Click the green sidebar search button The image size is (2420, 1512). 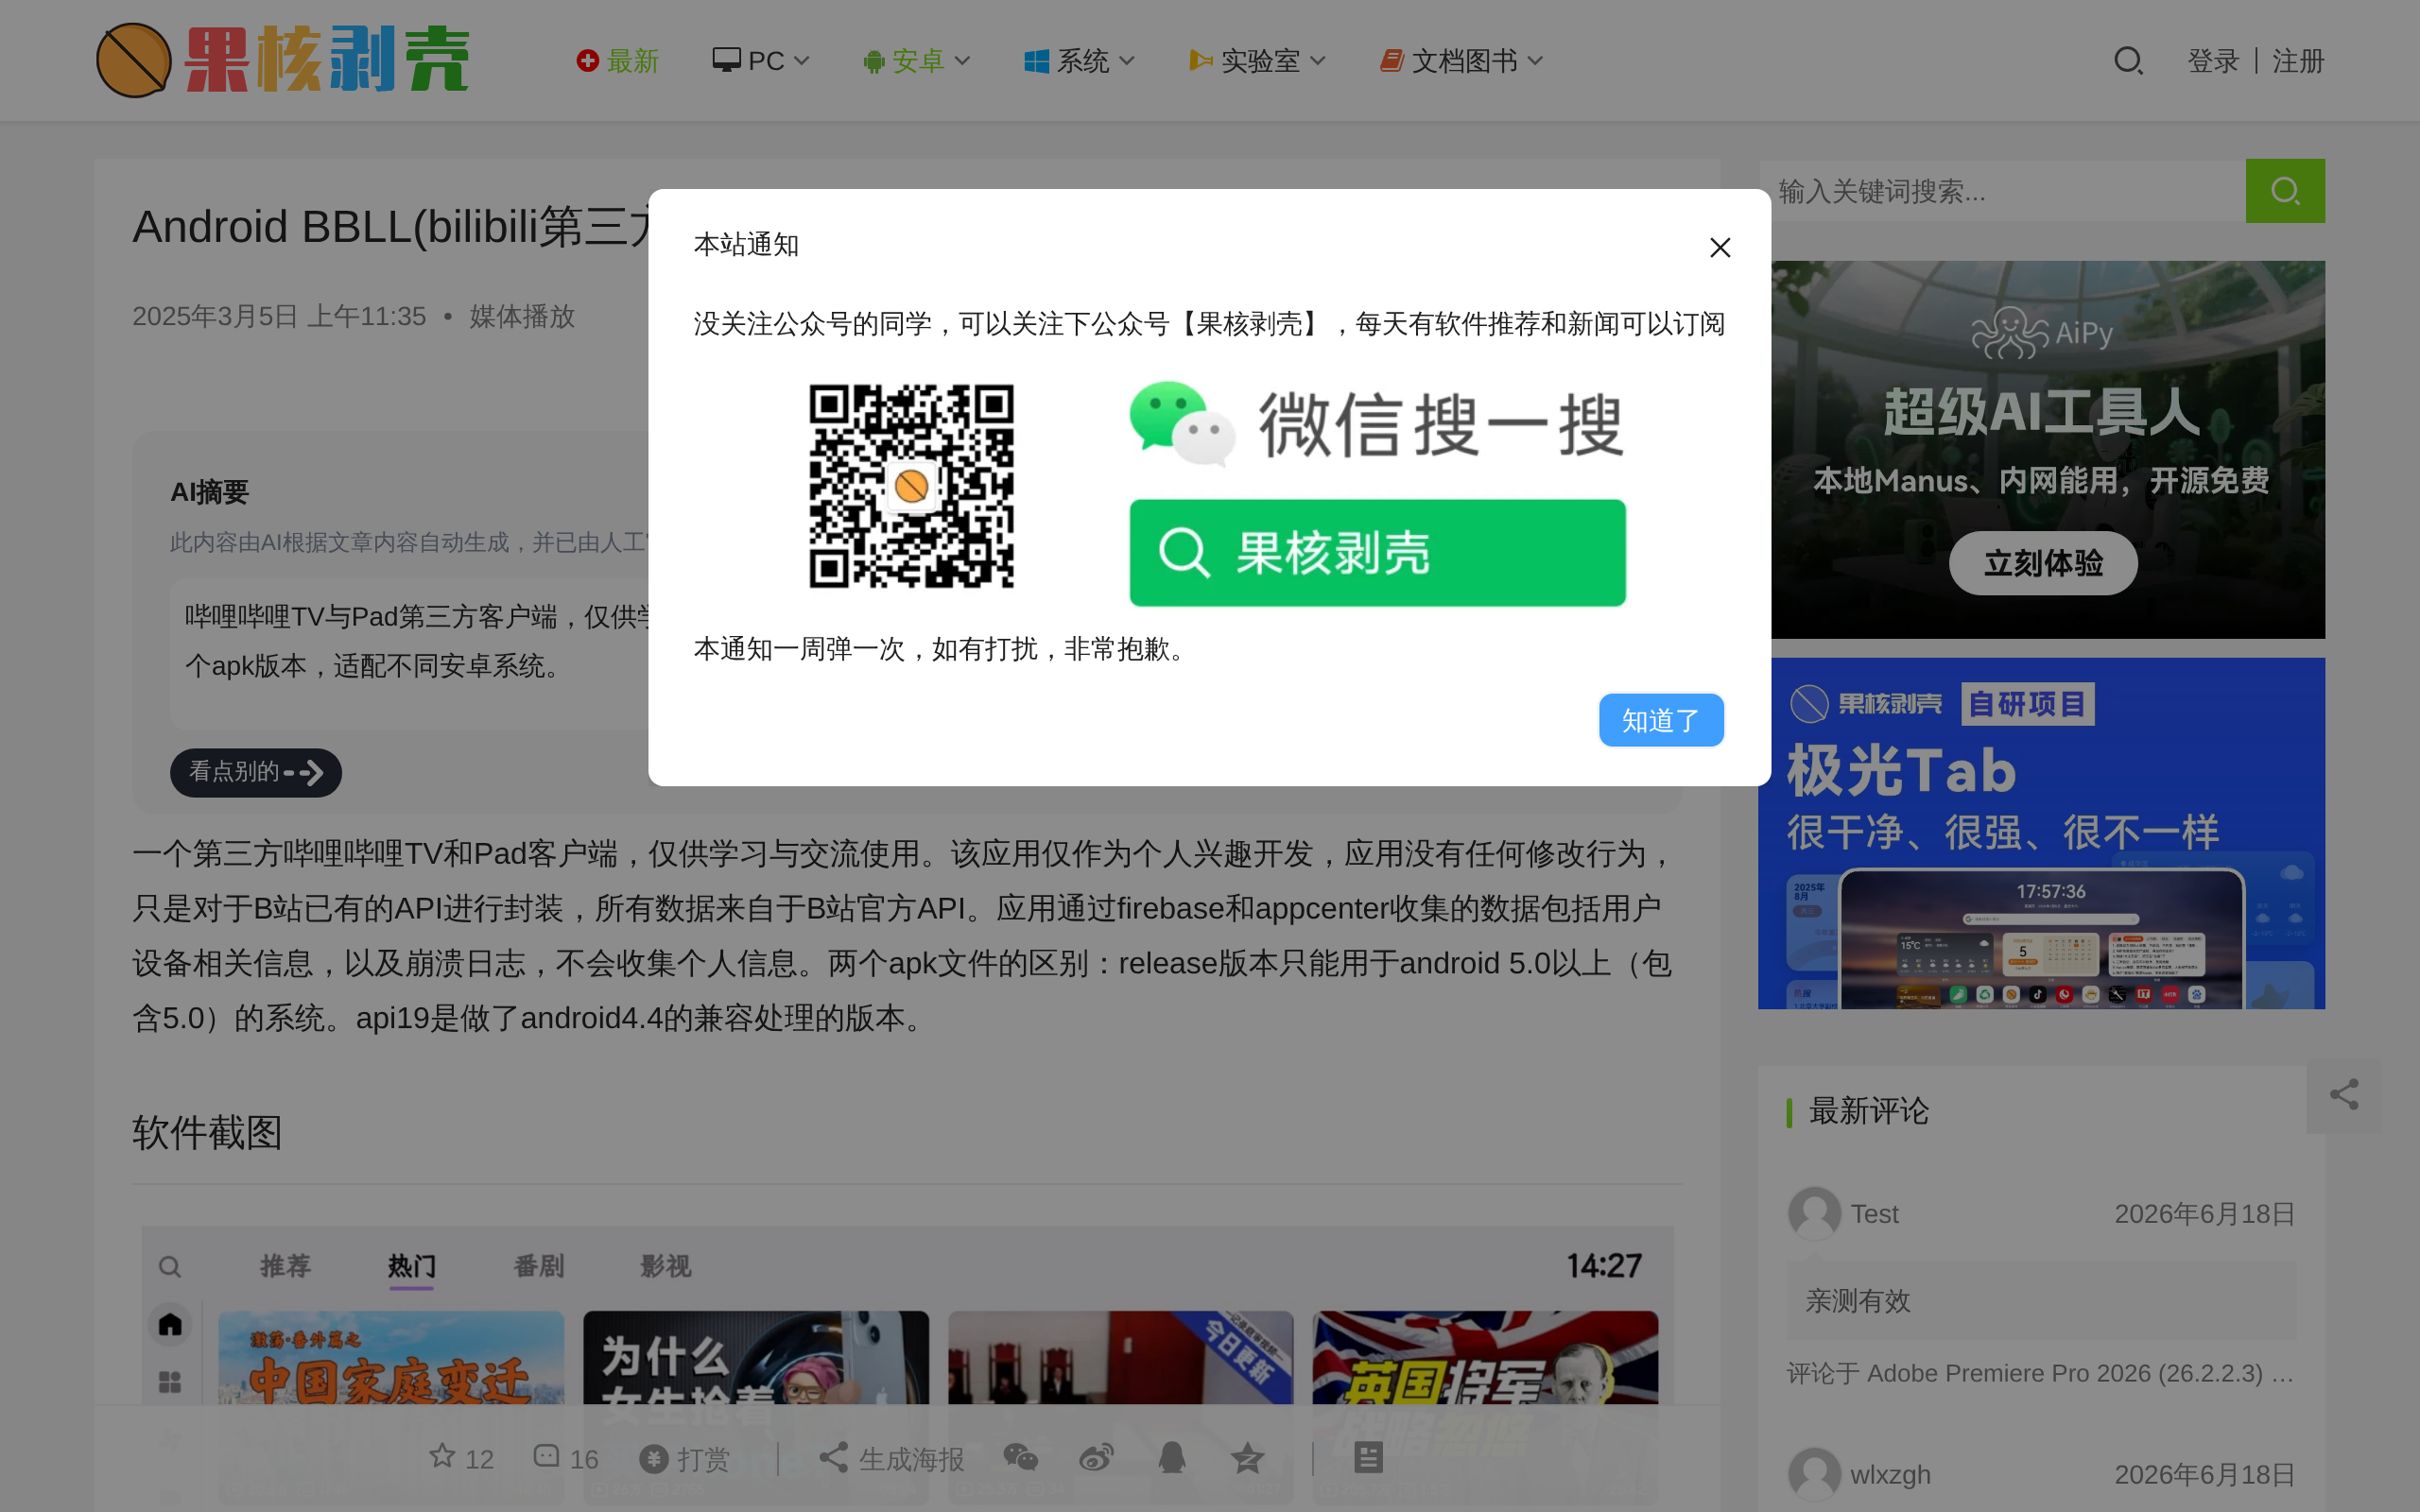coord(2285,191)
